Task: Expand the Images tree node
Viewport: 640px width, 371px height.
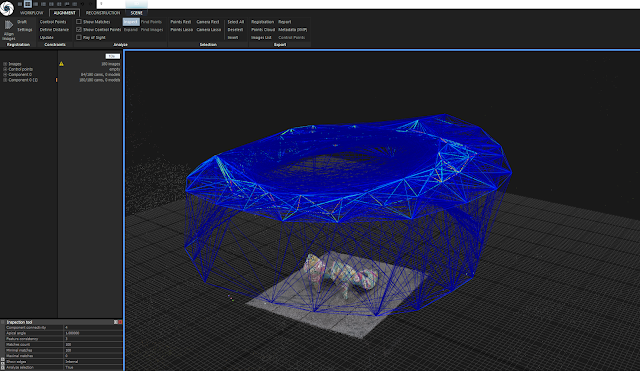Action: pyautogui.click(x=5, y=64)
